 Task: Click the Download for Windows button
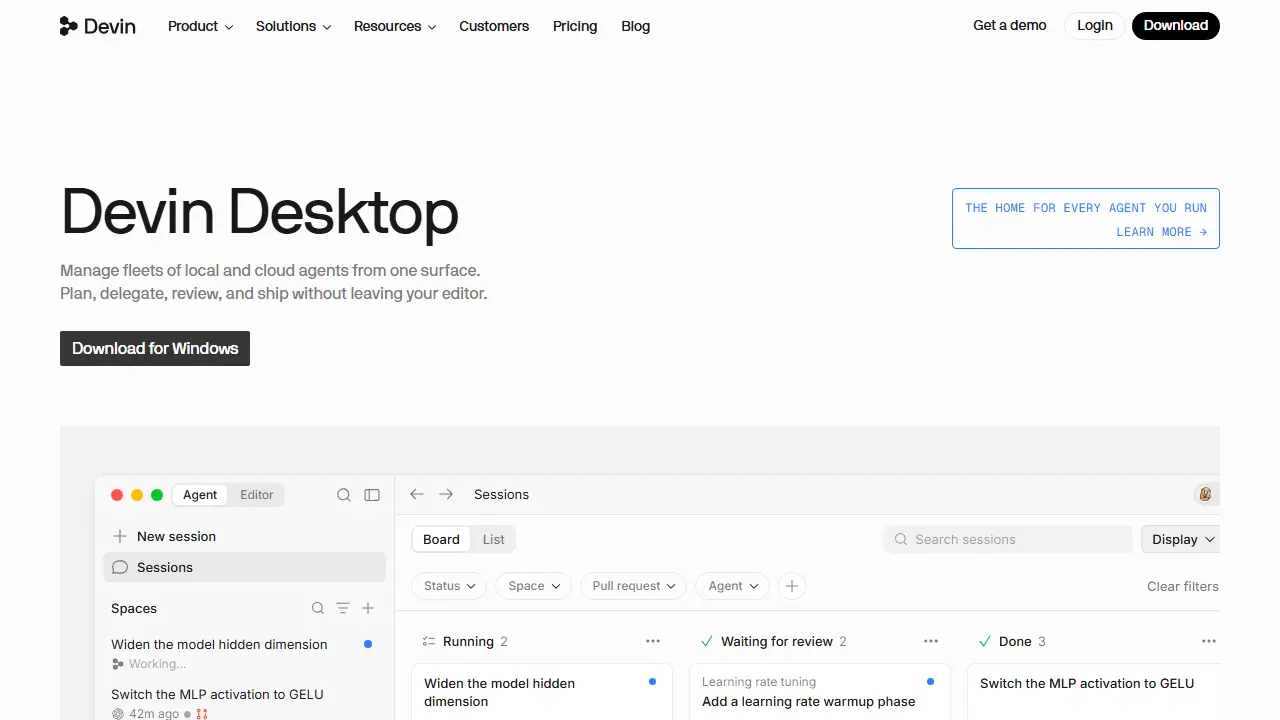[155, 348]
